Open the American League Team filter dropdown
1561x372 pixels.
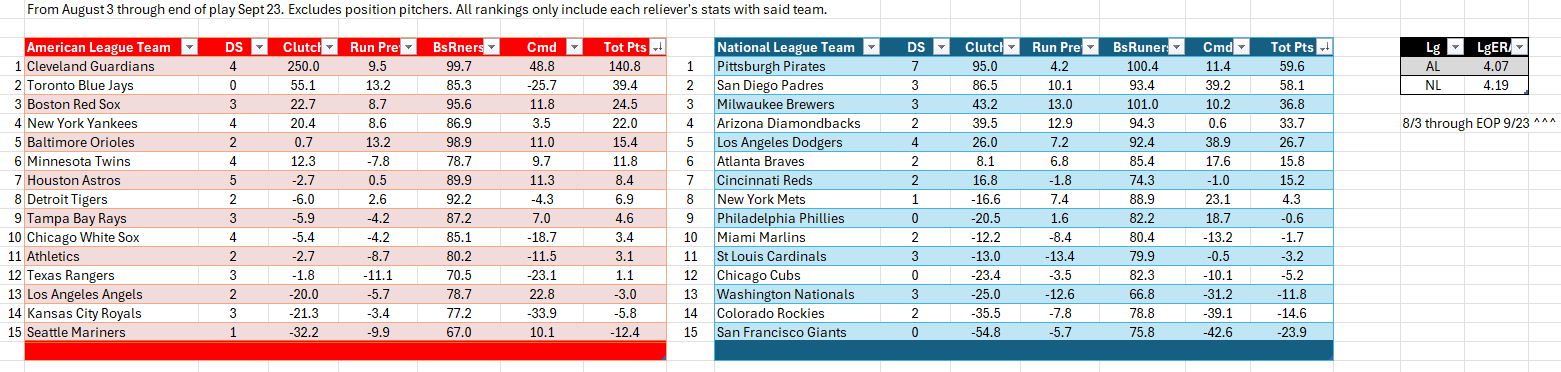(188, 47)
